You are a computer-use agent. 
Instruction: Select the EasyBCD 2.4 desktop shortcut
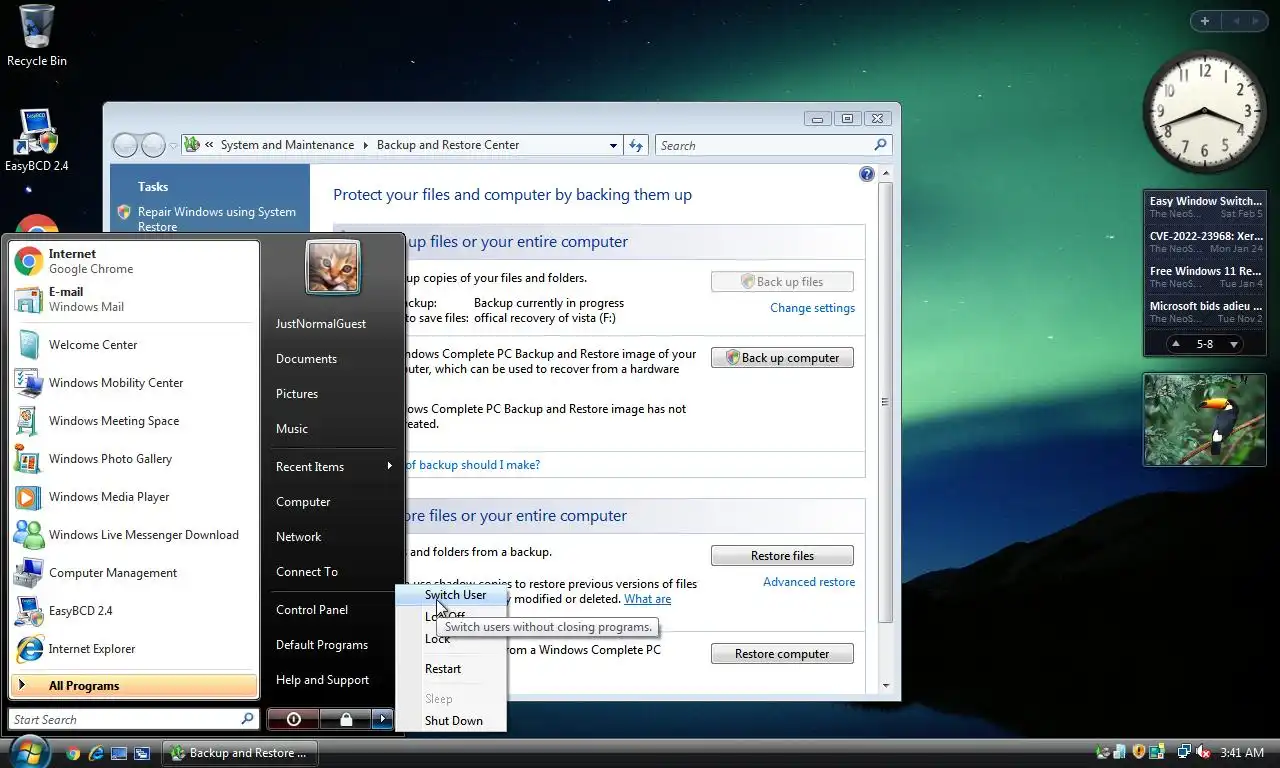[37, 140]
